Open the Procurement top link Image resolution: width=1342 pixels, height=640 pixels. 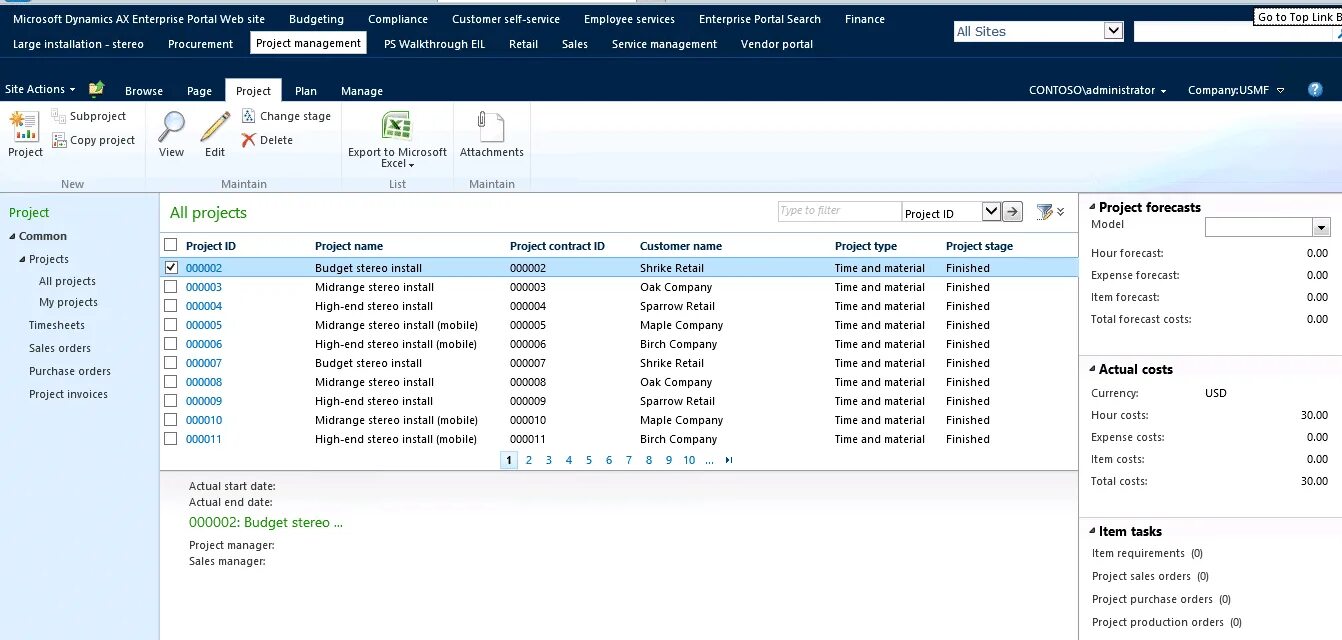pos(200,44)
